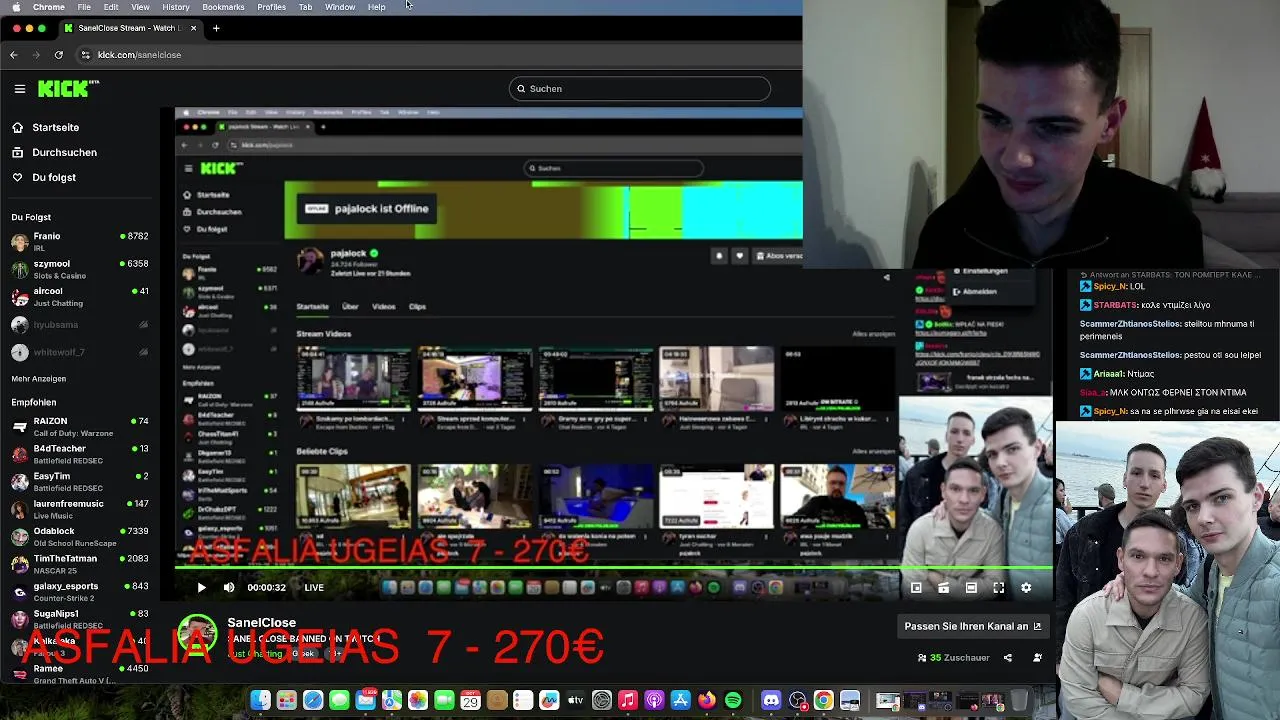Open the player settings gear

(x=1026, y=588)
